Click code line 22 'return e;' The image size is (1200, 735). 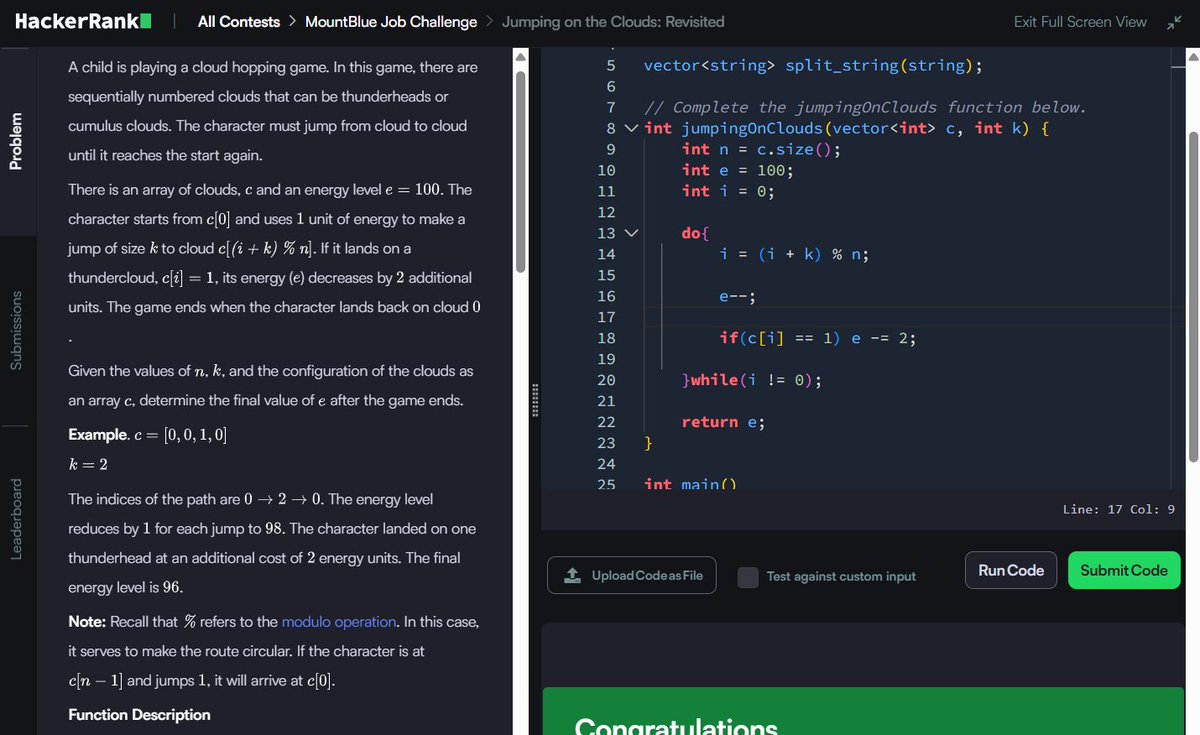coord(723,422)
